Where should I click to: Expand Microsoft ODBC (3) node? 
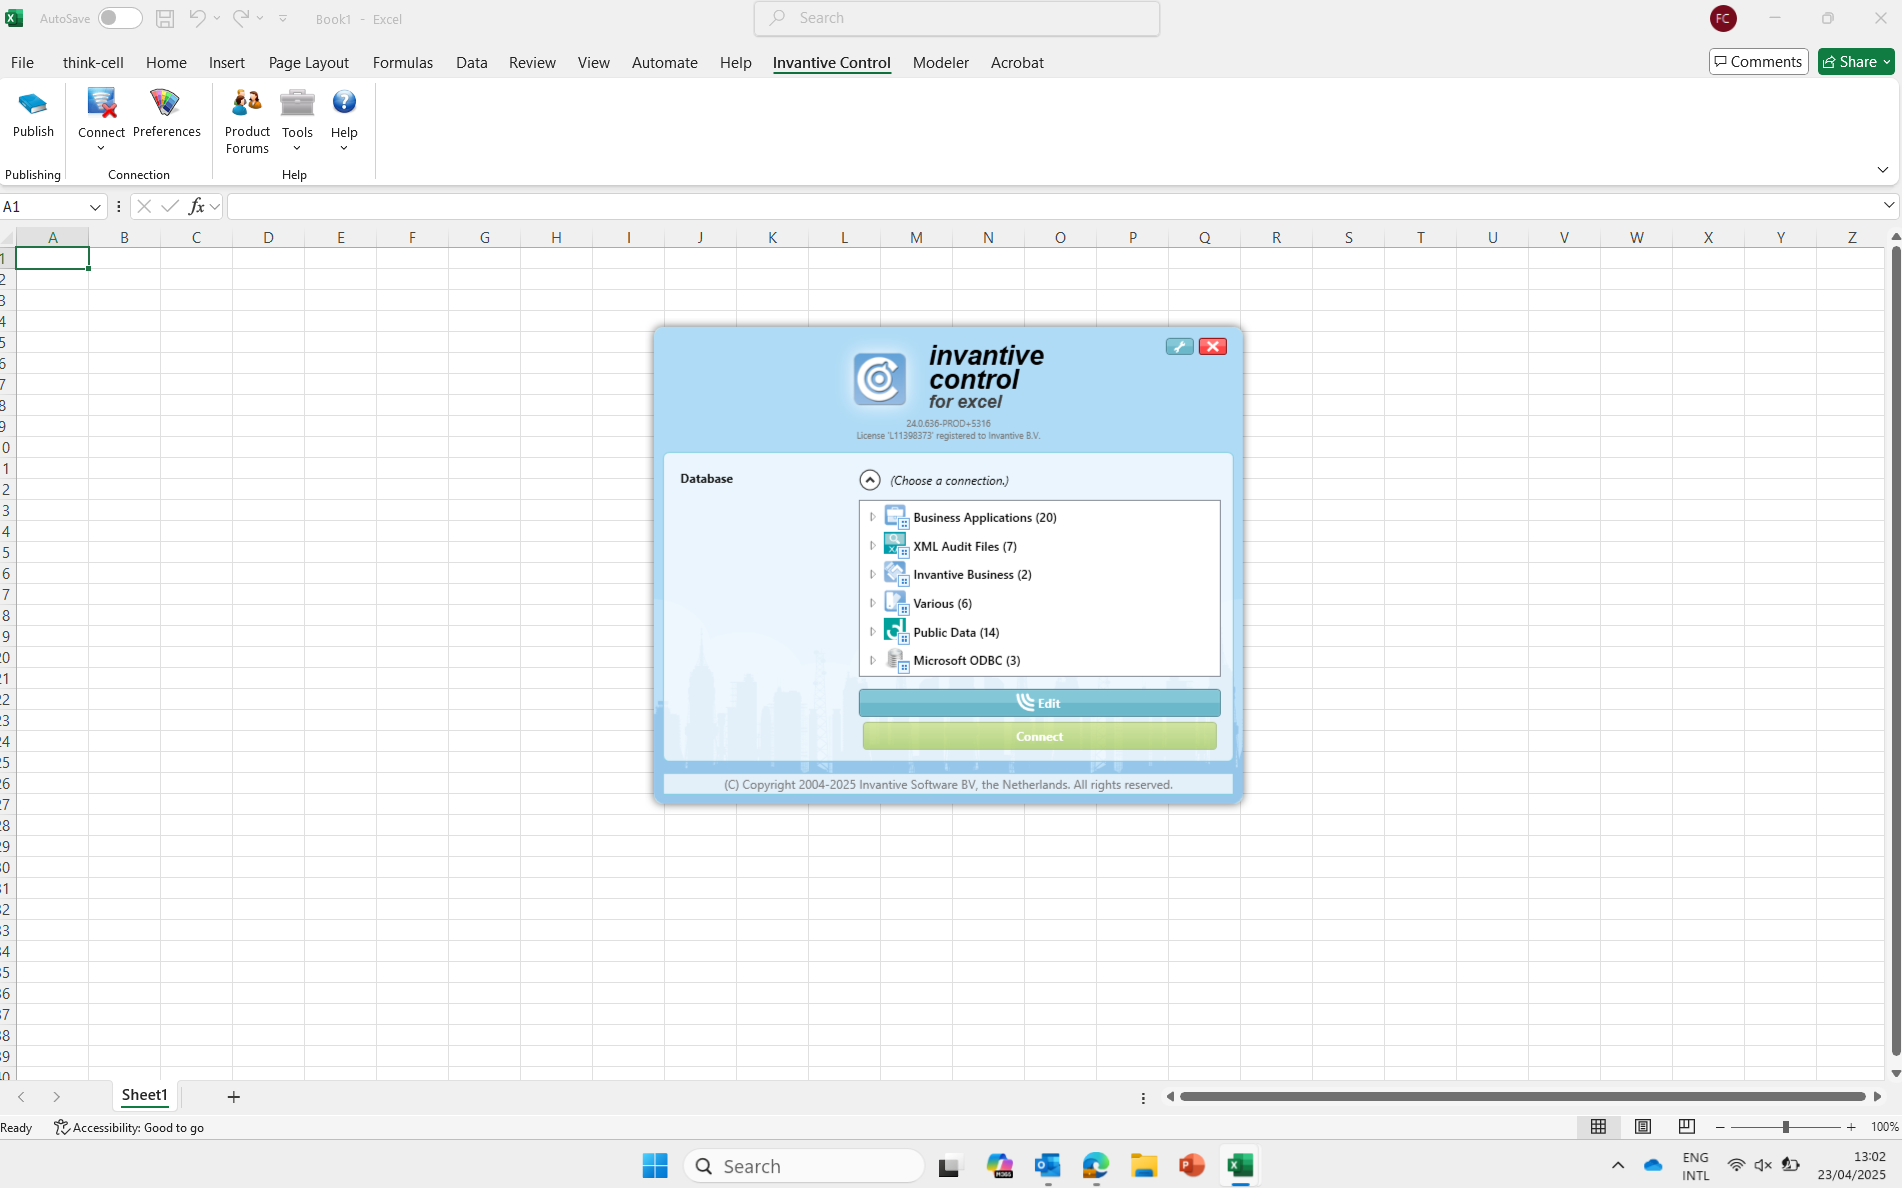872,660
